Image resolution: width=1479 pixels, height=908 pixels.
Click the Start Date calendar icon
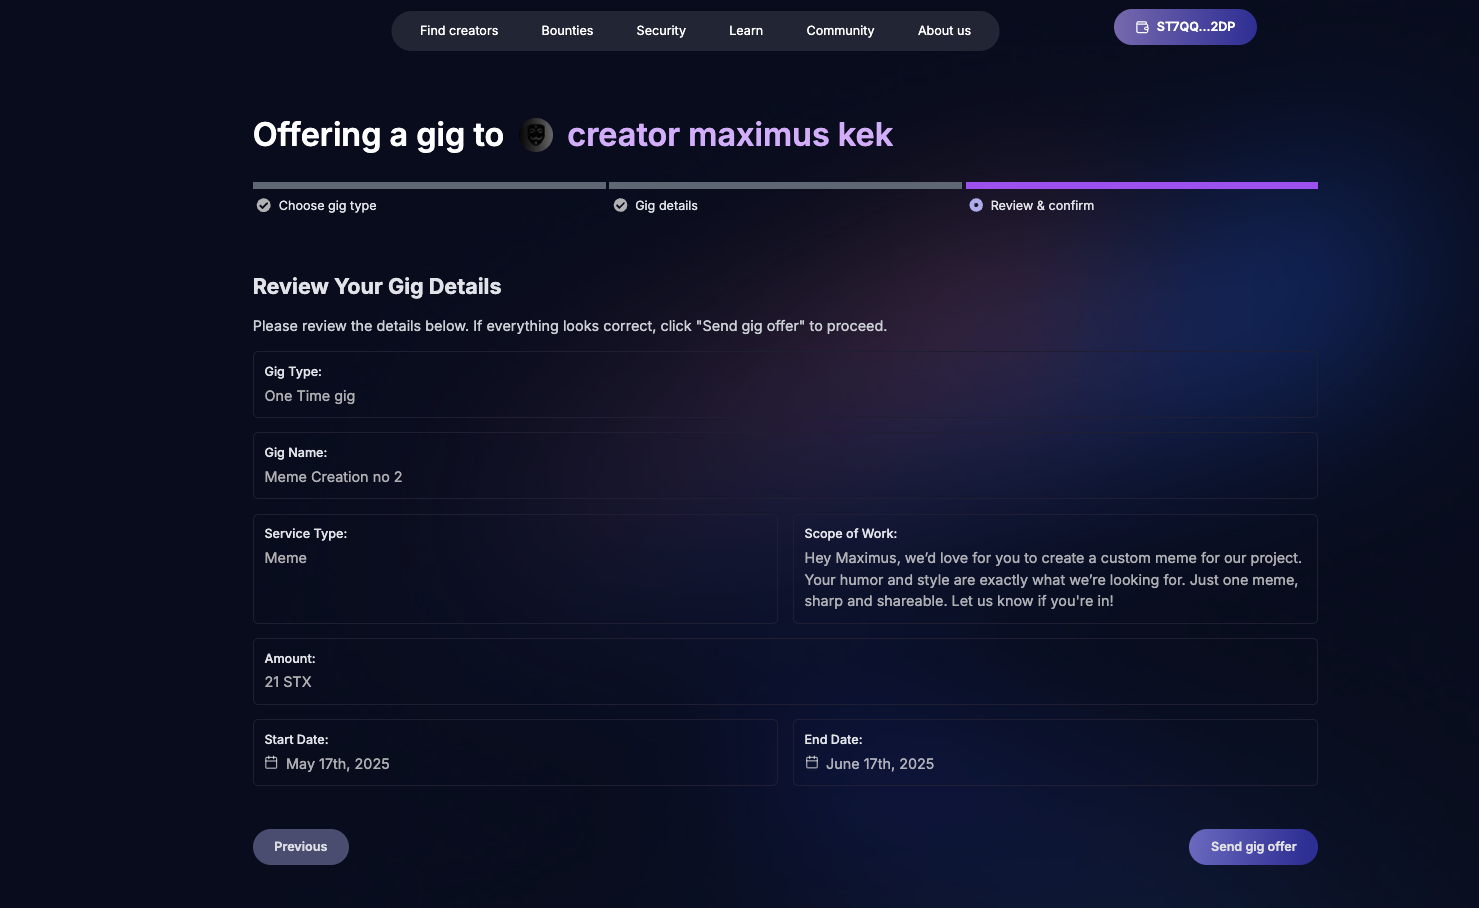pyautogui.click(x=271, y=763)
